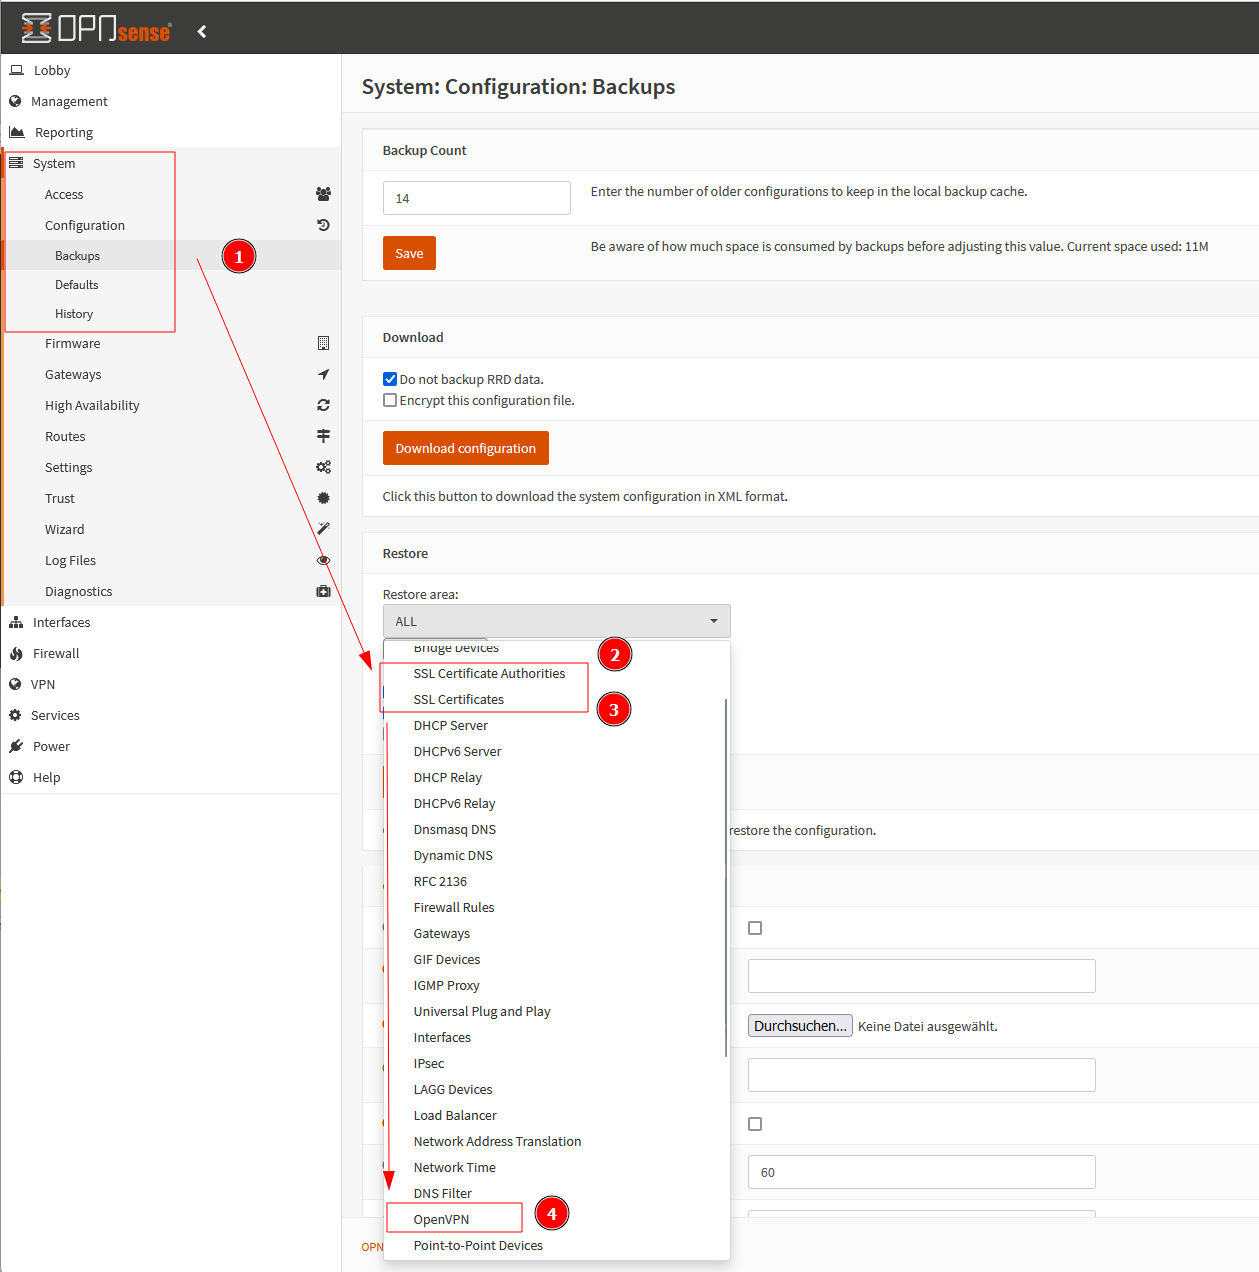Screen dimensions: 1259x1272
Task: Click the orange Save button
Action: pyautogui.click(x=409, y=253)
